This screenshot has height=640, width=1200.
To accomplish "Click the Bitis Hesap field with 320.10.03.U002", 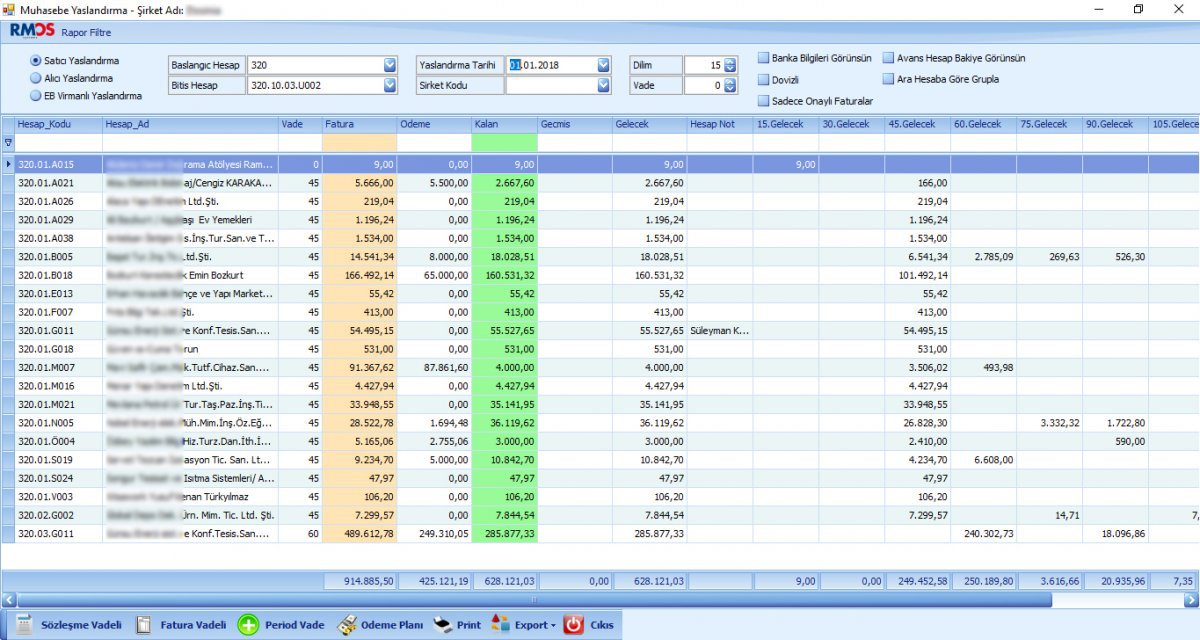I will 315,86.
